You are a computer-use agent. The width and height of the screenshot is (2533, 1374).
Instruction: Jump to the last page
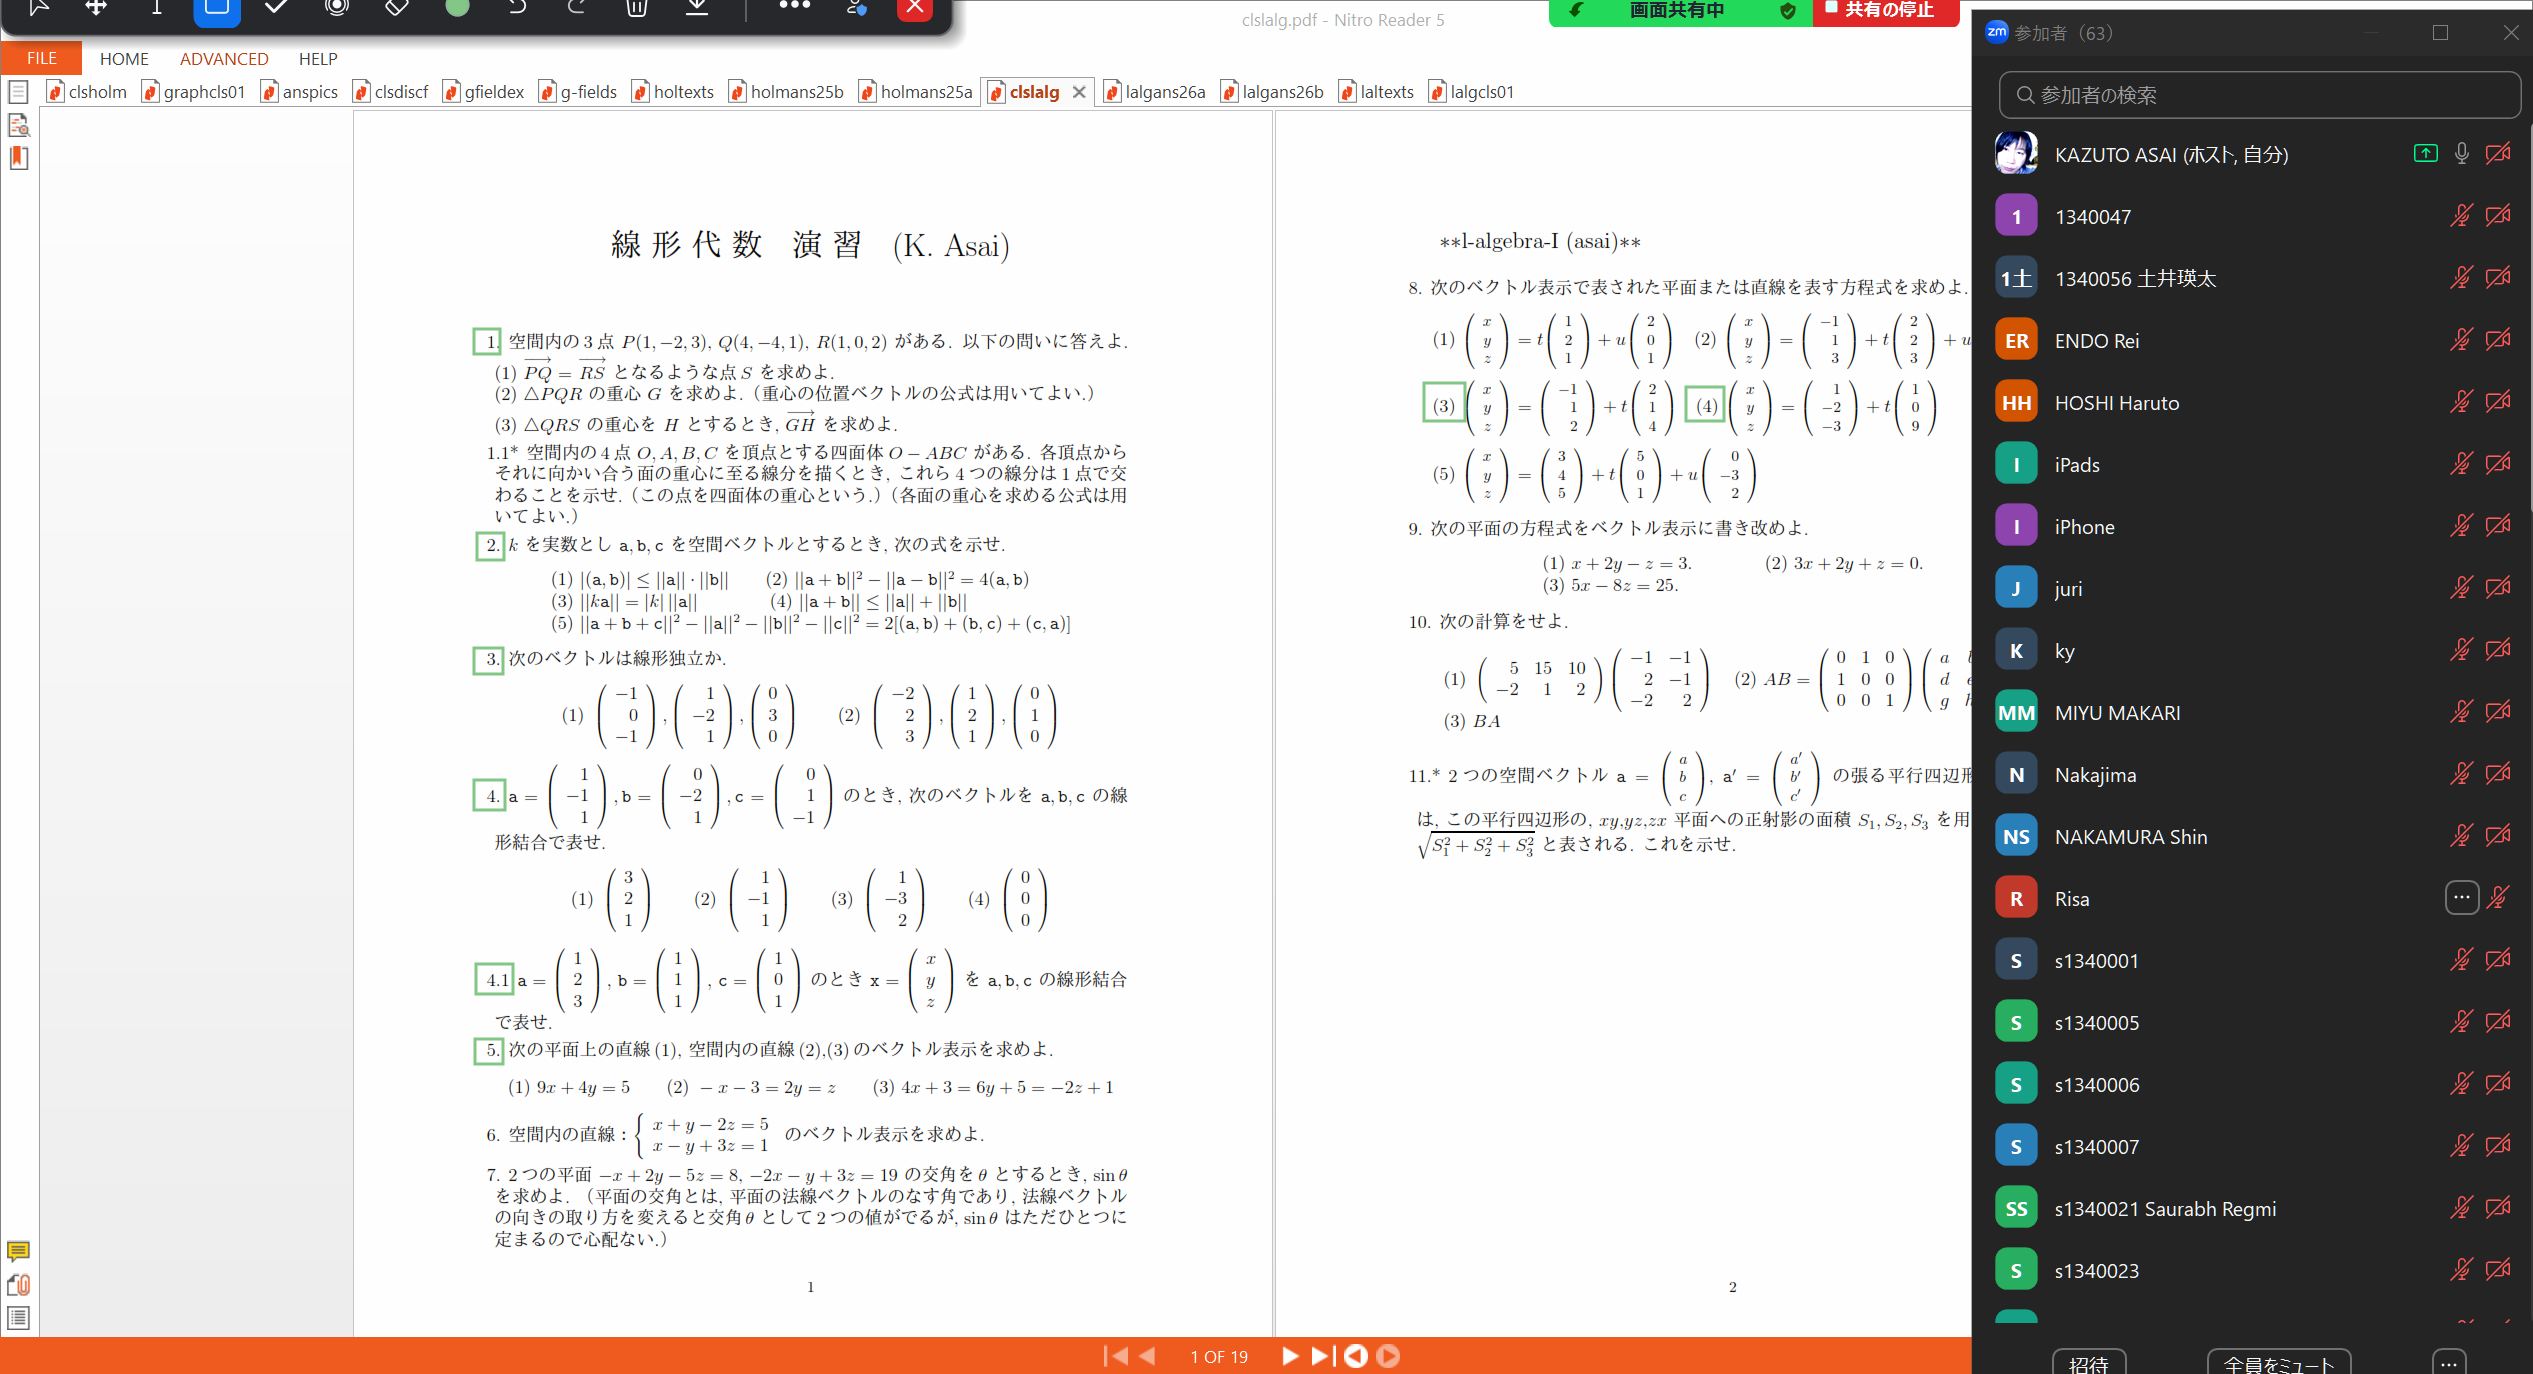coord(1322,1356)
